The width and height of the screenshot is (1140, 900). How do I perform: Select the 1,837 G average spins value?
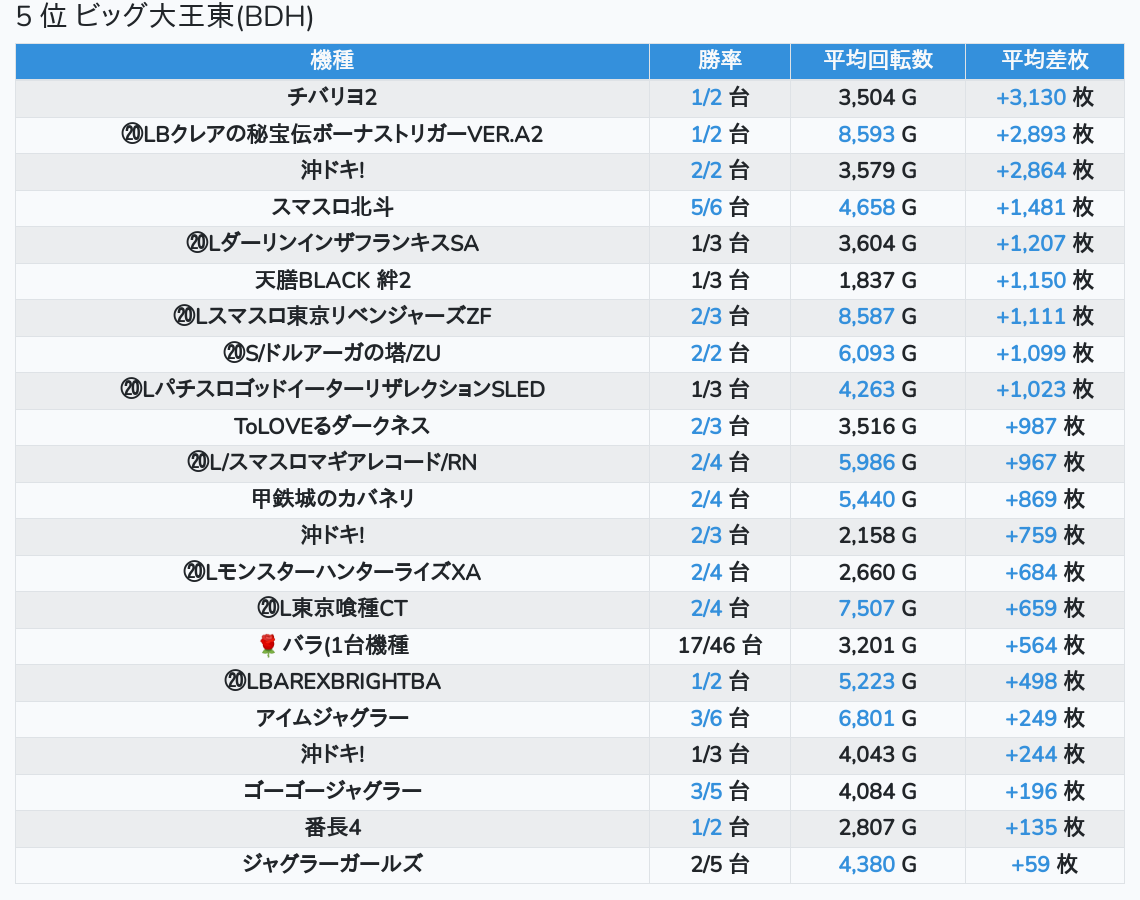878,280
